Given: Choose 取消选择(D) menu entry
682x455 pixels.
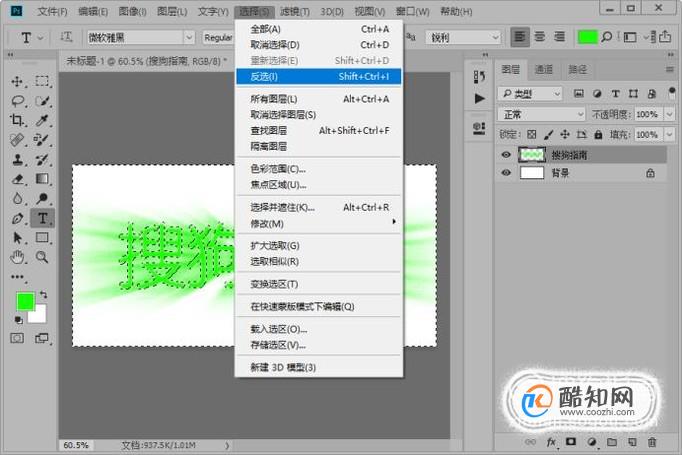Looking at the screenshot, I should point(318,45).
